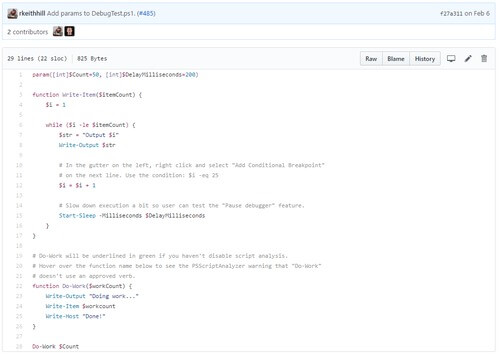Click comment about Add Conditional Breakpoint

click(x=192, y=165)
